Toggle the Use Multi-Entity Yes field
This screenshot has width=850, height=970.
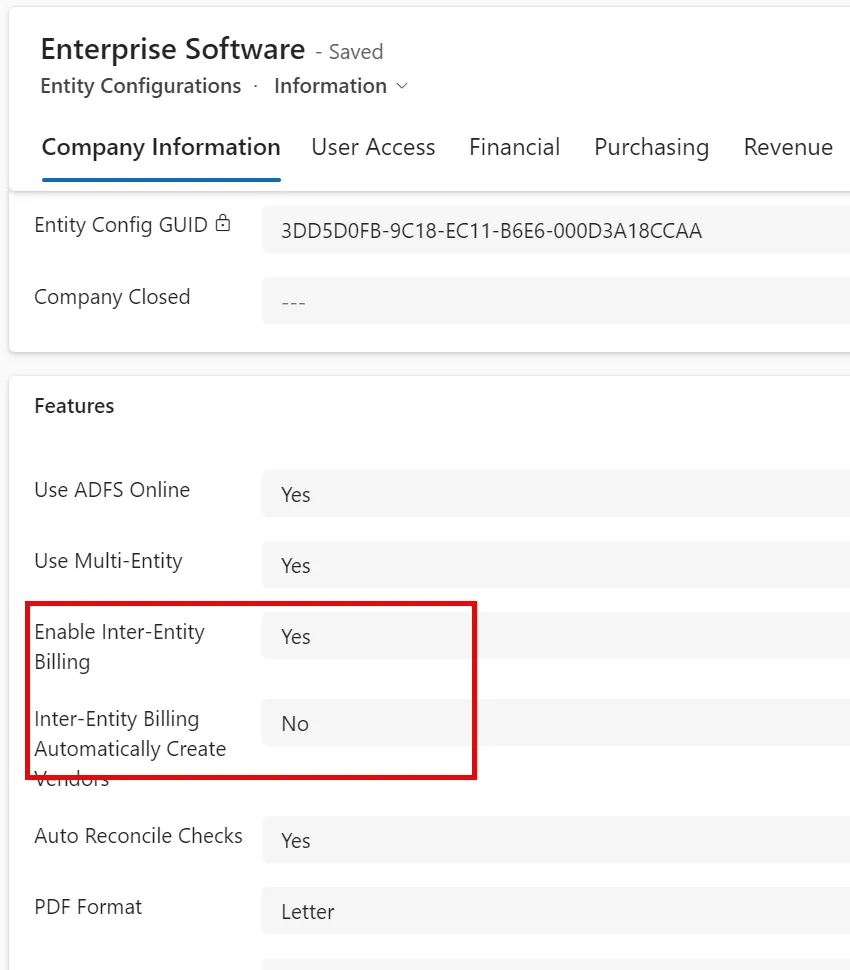click(x=556, y=565)
